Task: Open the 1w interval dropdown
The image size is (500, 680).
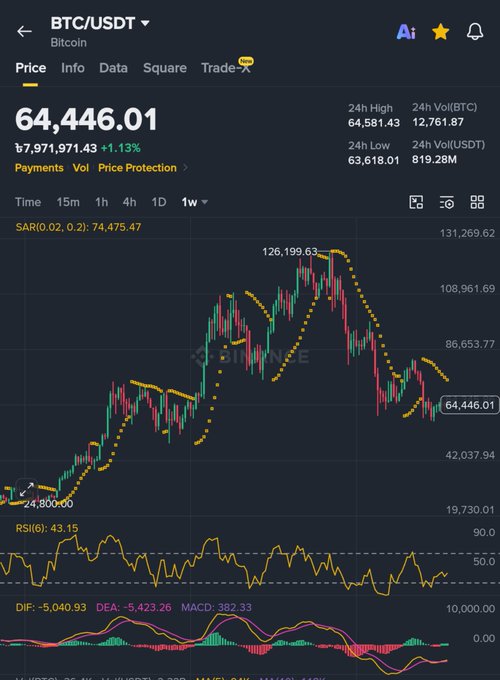Action: click(194, 202)
